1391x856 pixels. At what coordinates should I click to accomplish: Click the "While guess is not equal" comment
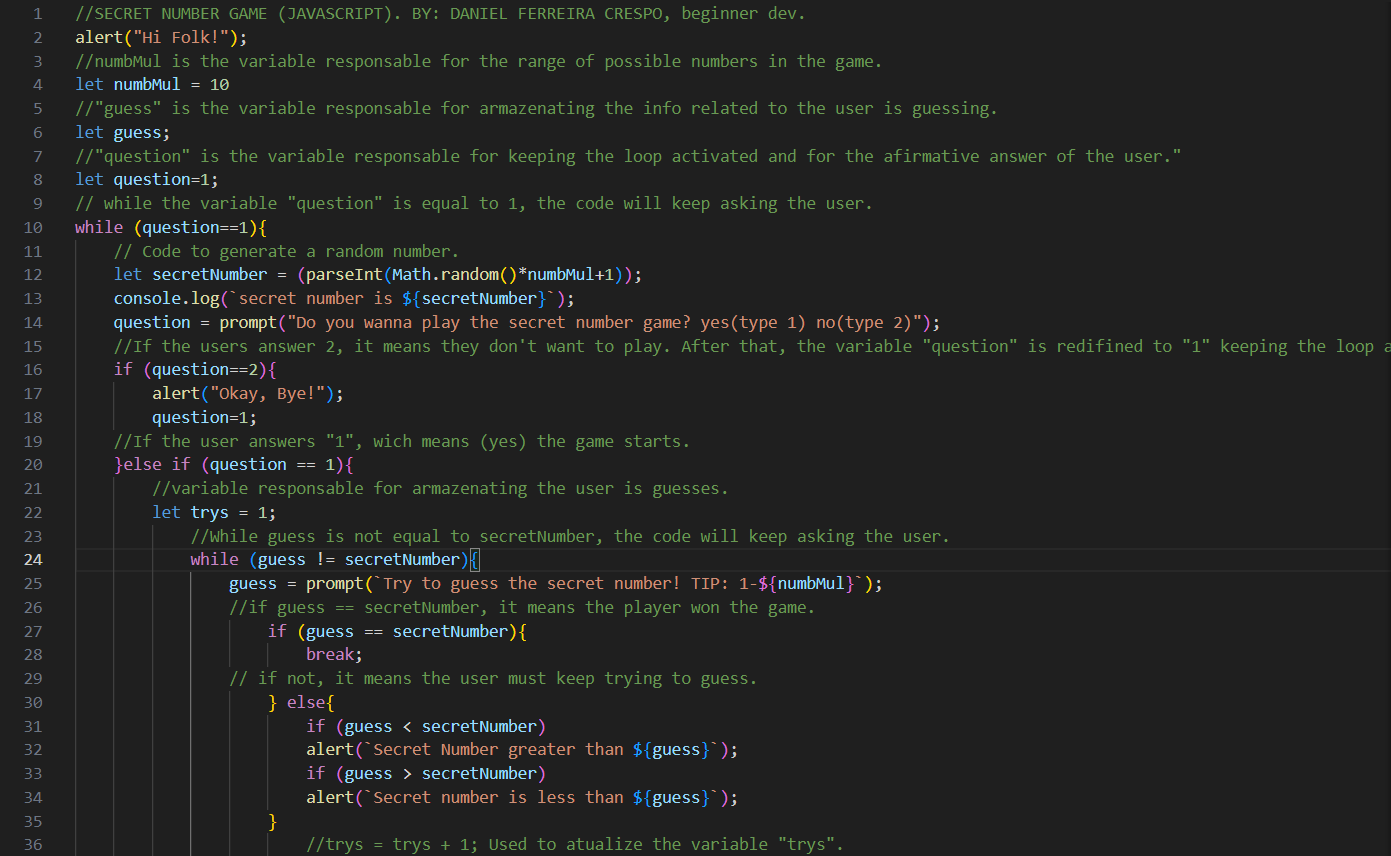point(570,537)
